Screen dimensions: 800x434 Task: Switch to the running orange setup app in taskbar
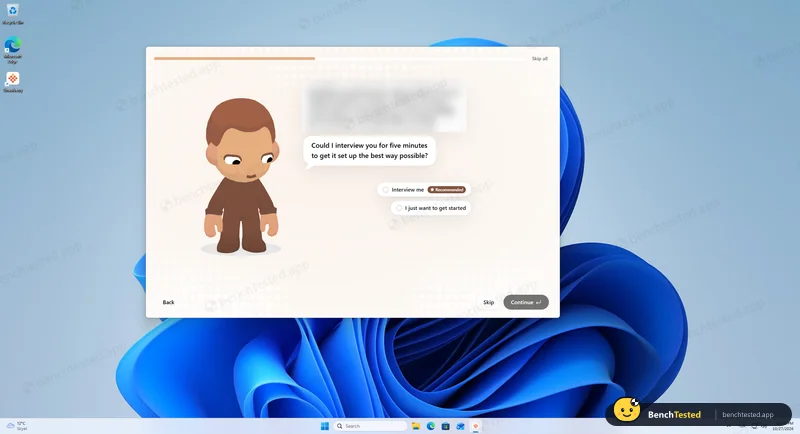475,426
